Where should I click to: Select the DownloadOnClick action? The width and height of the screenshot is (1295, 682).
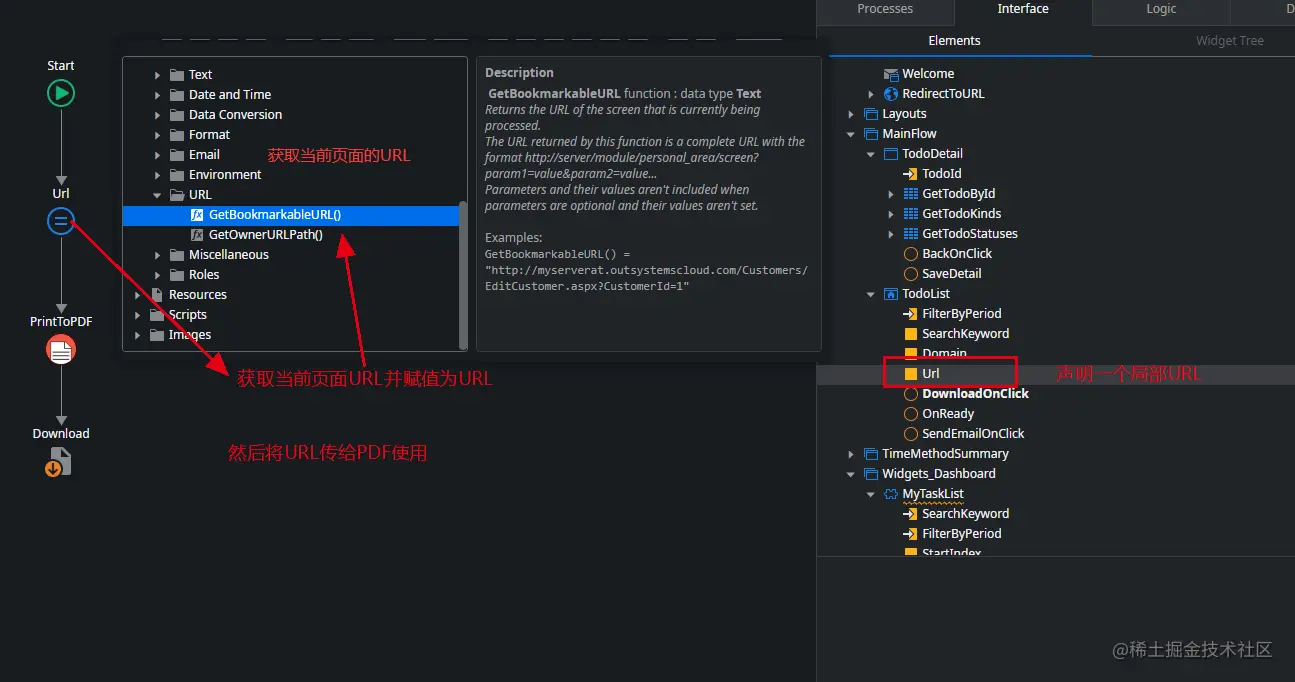(x=975, y=394)
